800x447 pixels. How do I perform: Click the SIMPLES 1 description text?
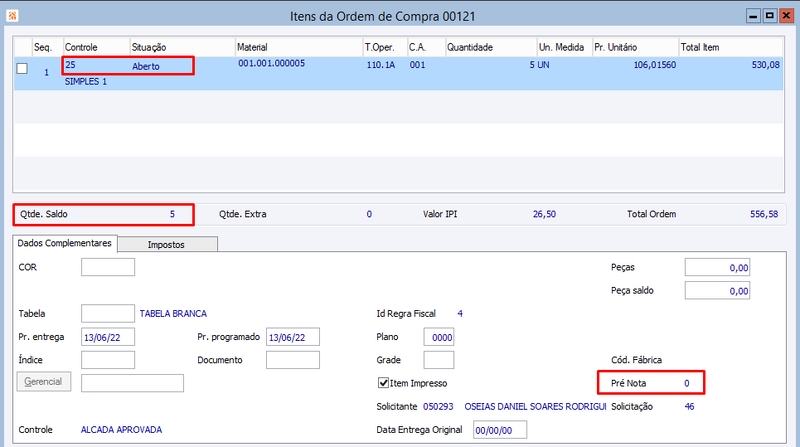click(x=86, y=82)
